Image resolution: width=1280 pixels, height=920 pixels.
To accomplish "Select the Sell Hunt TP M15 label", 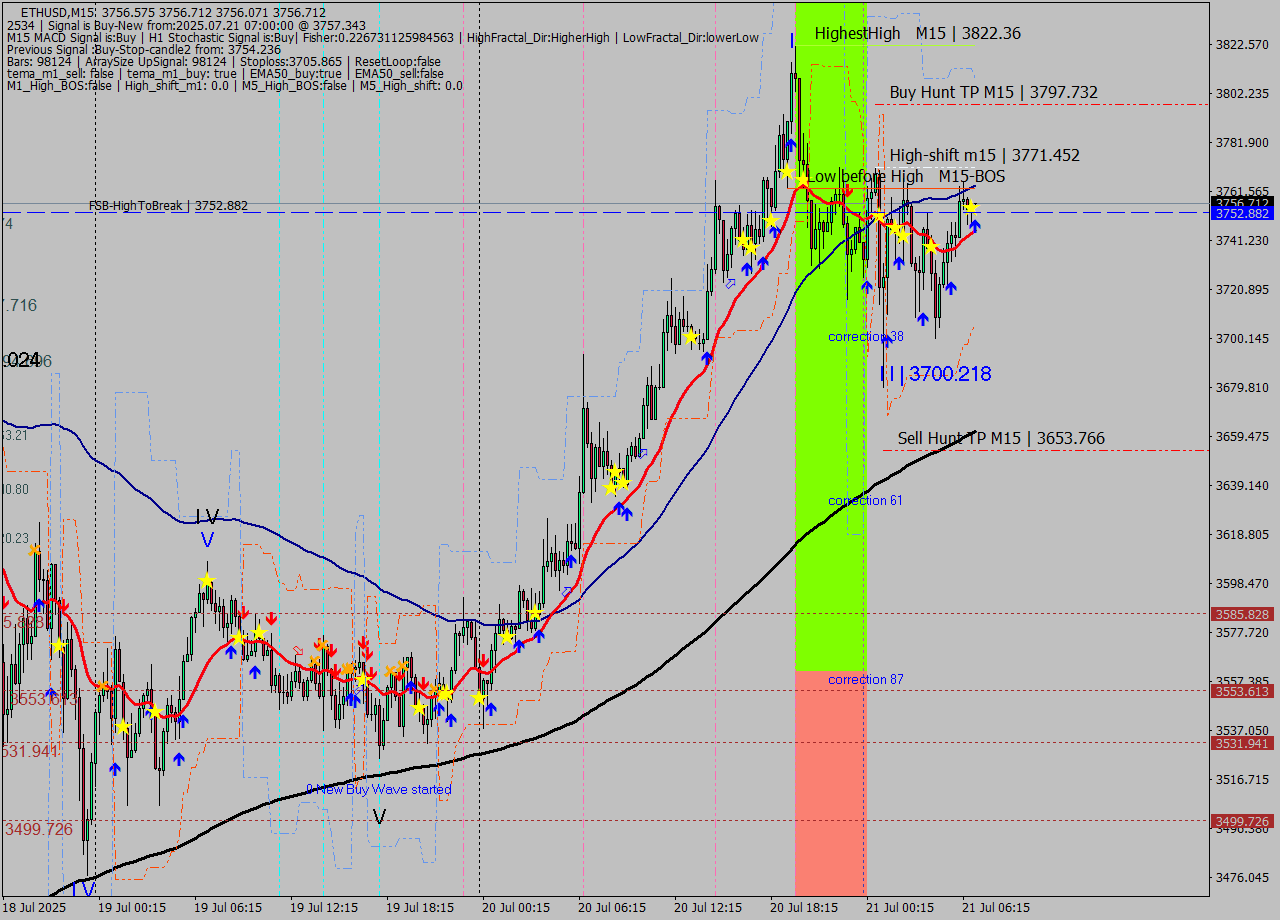I will coord(1000,438).
